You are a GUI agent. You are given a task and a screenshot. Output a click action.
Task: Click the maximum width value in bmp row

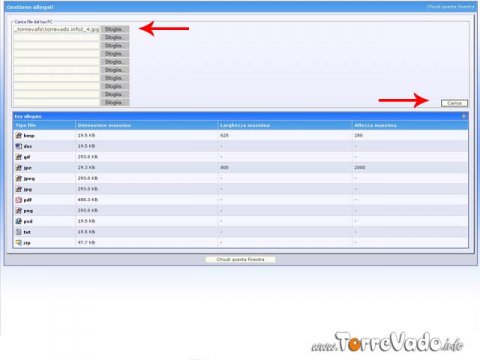coord(224,135)
